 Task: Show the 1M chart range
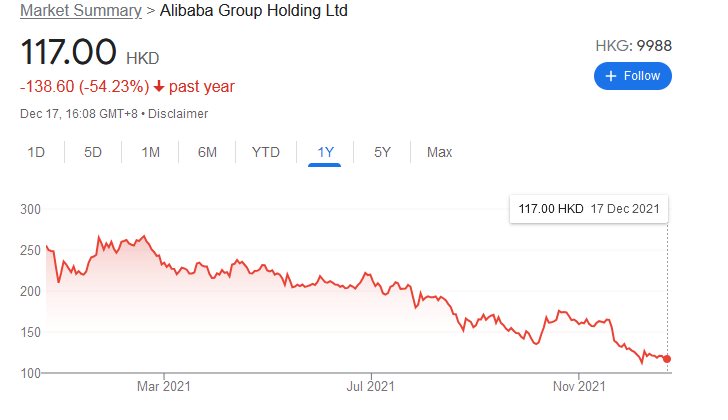tap(151, 152)
